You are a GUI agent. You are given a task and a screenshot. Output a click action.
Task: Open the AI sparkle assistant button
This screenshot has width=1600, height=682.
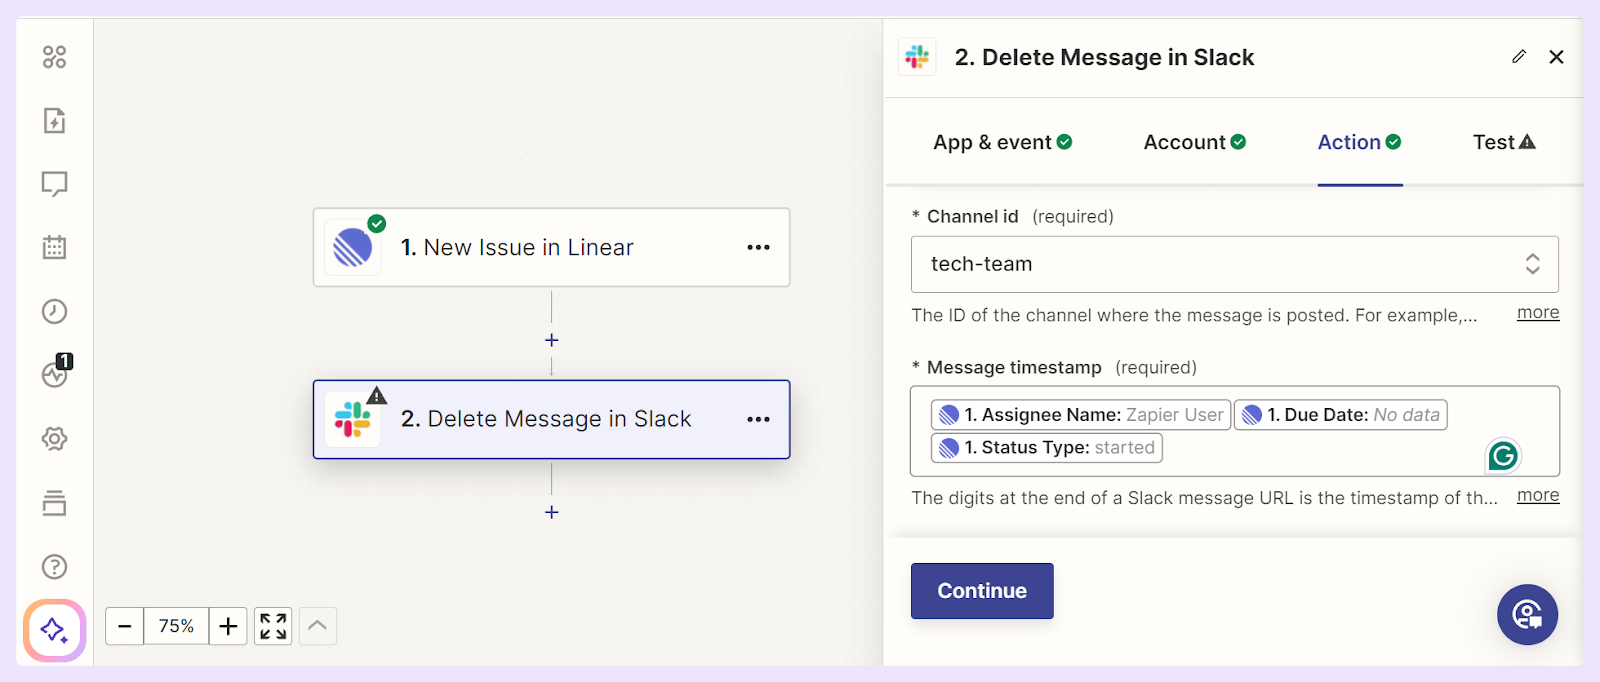point(55,631)
